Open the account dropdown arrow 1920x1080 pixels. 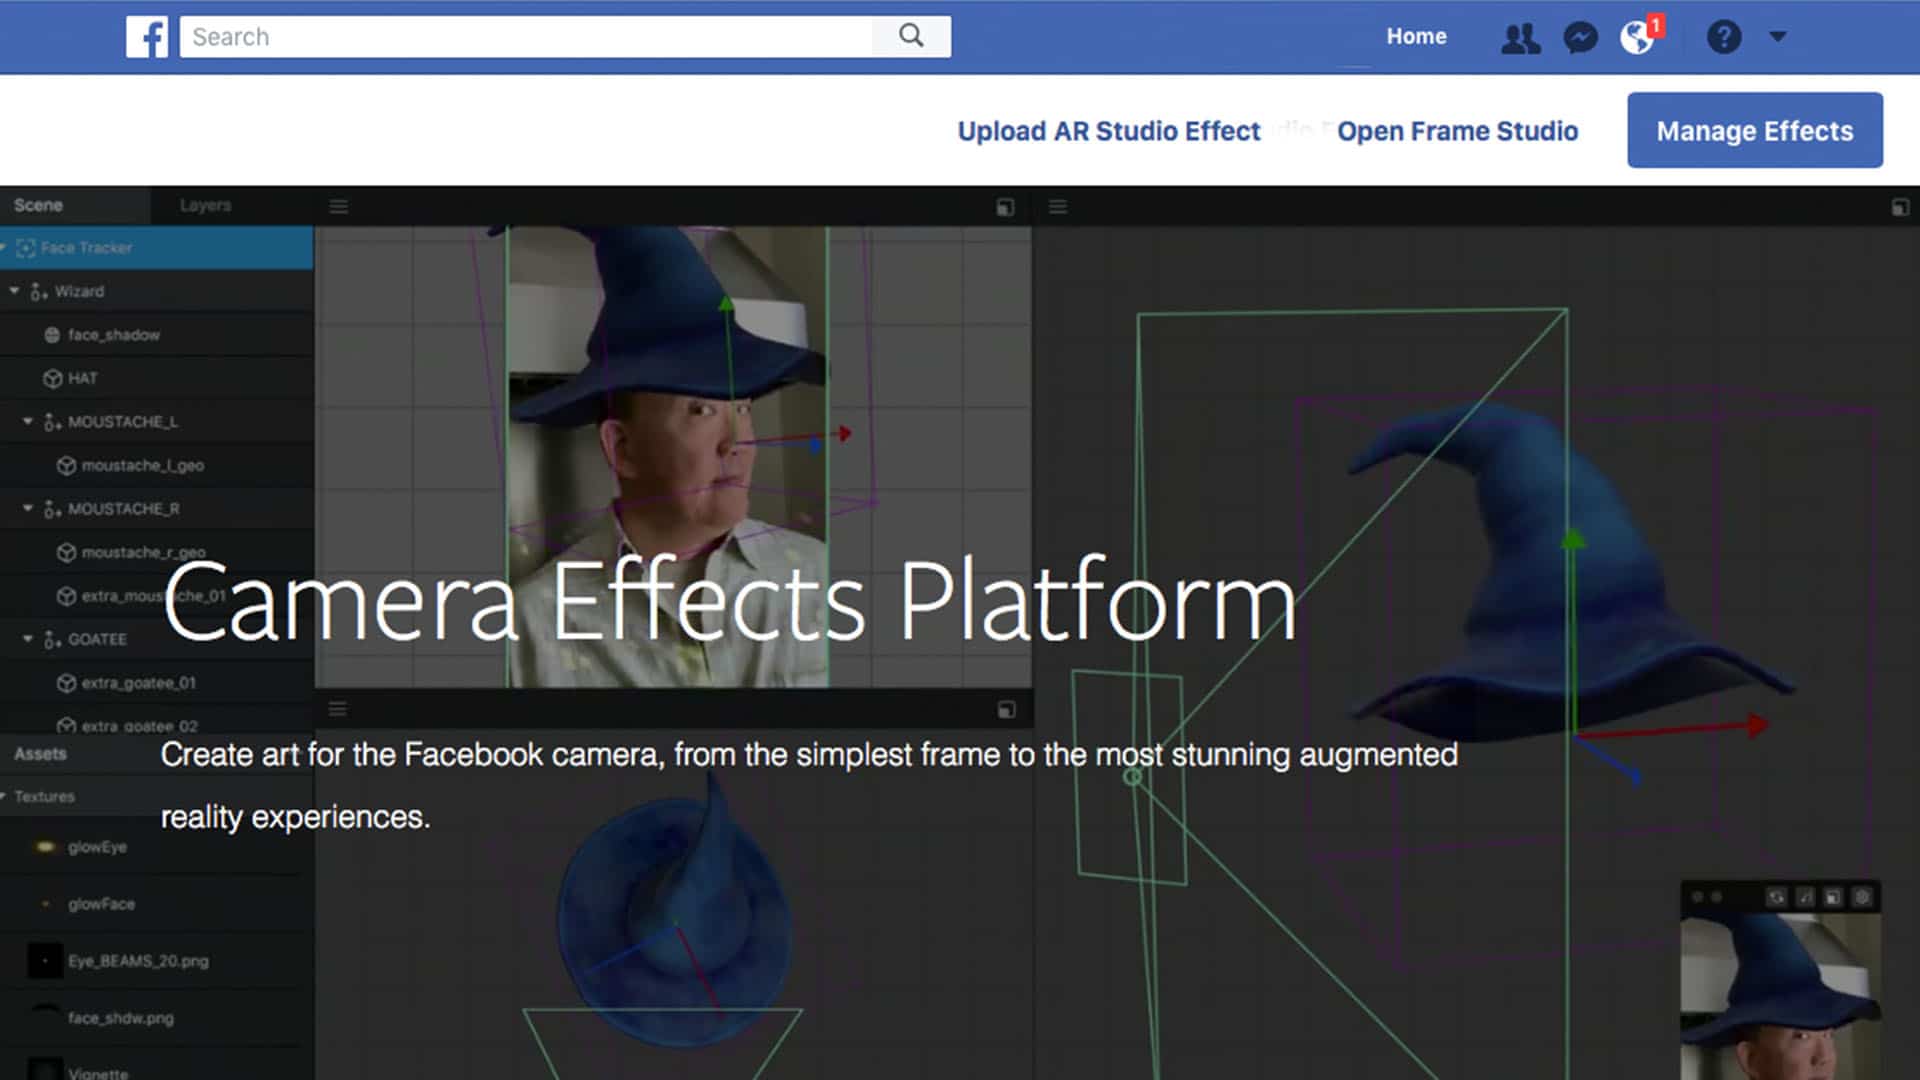(1778, 37)
